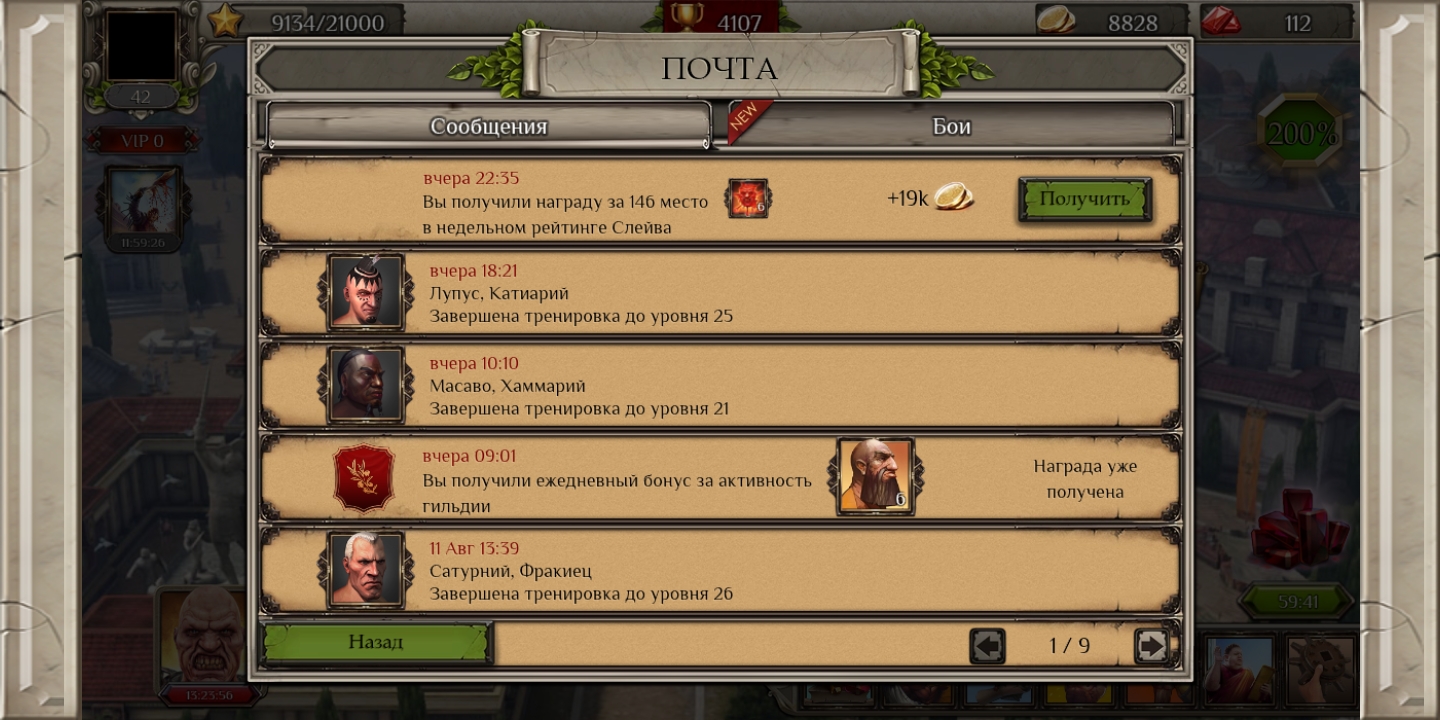1440x720 pixels.
Task: Go back with the Назад button
Action: 376,643
